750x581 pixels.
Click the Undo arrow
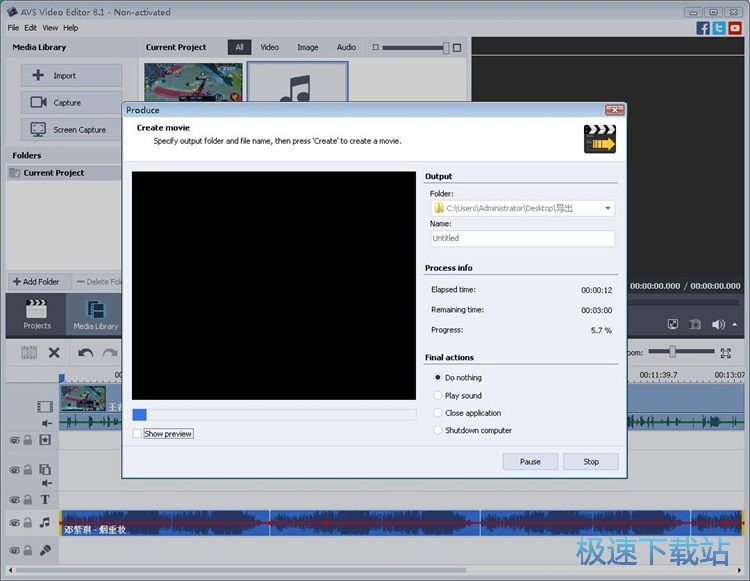[x=86, y=353]
